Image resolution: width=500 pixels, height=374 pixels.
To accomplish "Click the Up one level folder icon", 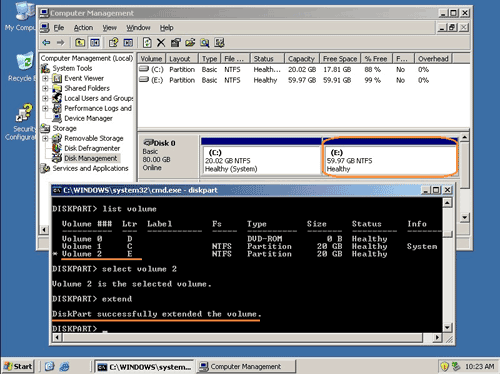I will [80, 43].
